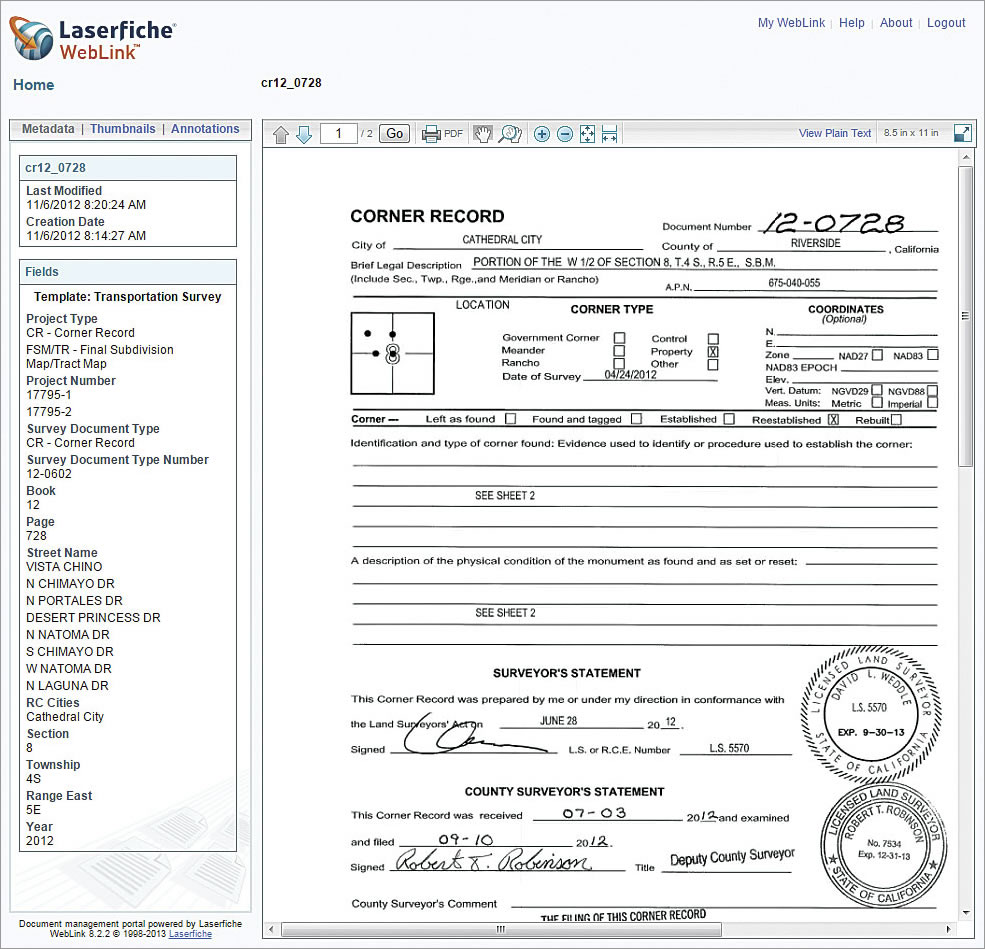This screenshot has height=949, width=985.
Task: Go to Home
Action: (33, 85)
